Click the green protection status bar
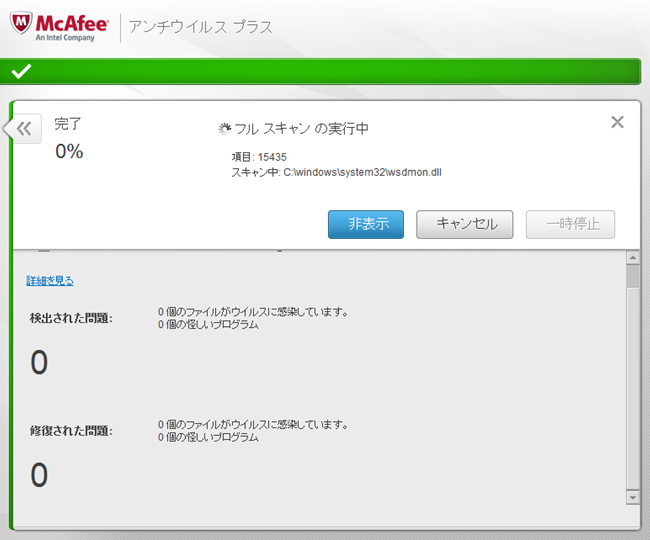The width and height of the screenshot is (650, 540). (x=320, y=71)
